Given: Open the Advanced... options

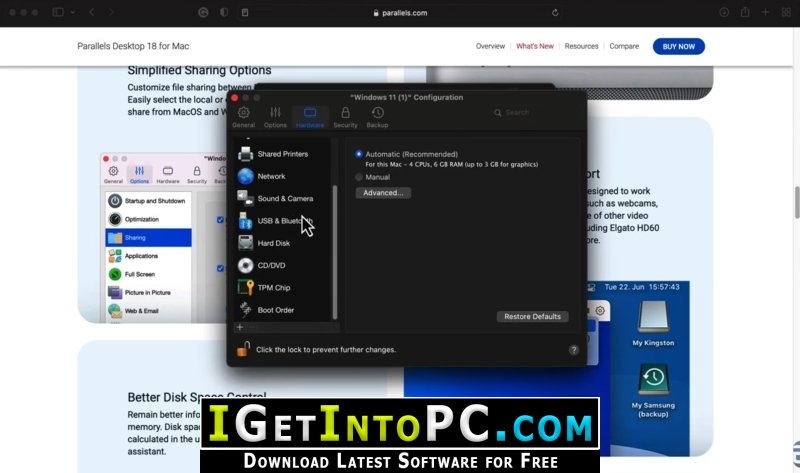Looking at the screenshot, I should [x=383, y=193].
